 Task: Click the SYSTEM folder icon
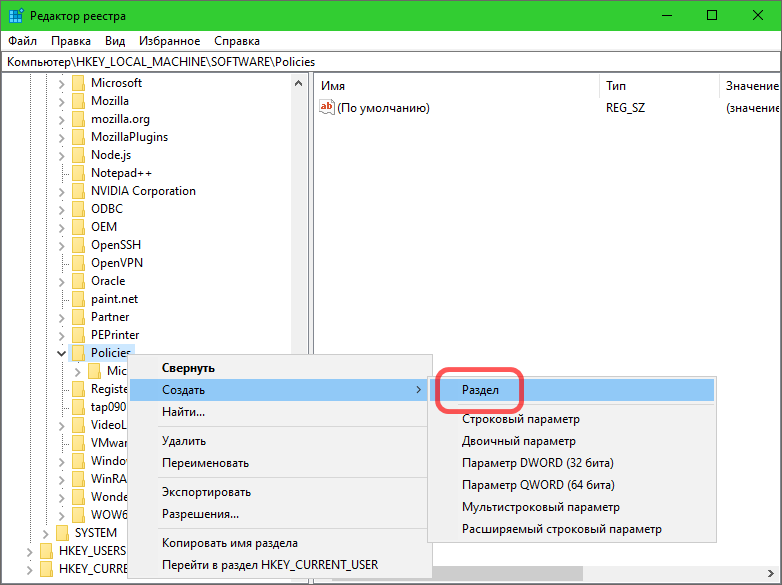pos(62,533)
